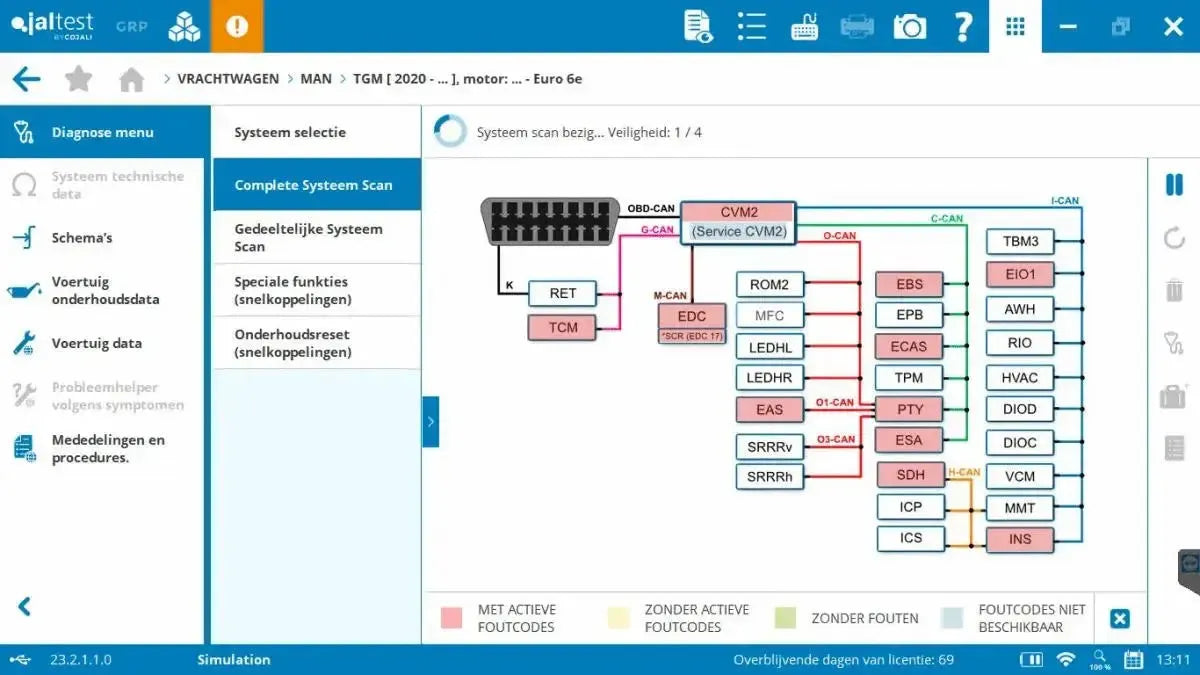Navigate home via the house icon
The image size is (1200, 675).
coord(131,78)
